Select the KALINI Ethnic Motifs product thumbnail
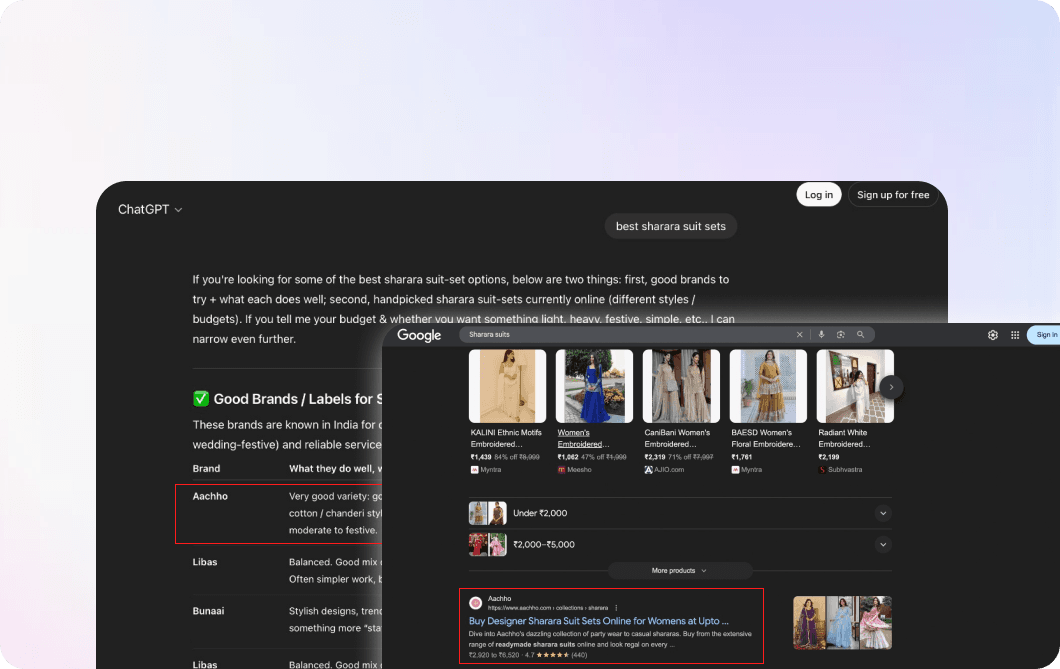Screen dimensions: 1060x669 point(507,386)
